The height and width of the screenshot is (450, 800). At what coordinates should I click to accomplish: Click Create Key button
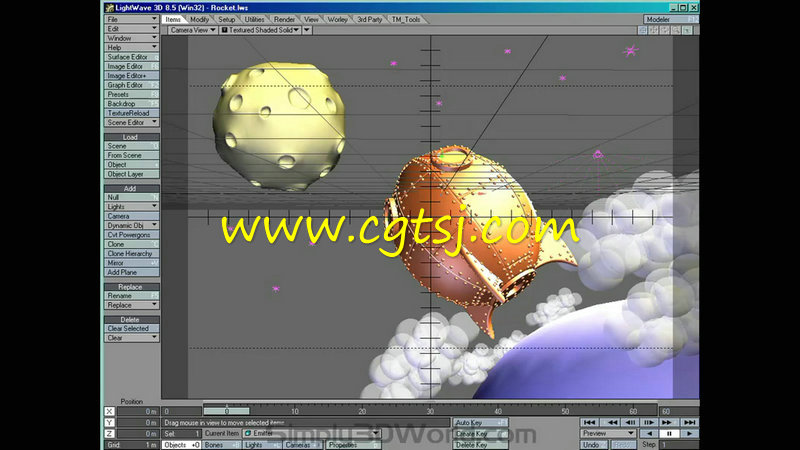480,434
